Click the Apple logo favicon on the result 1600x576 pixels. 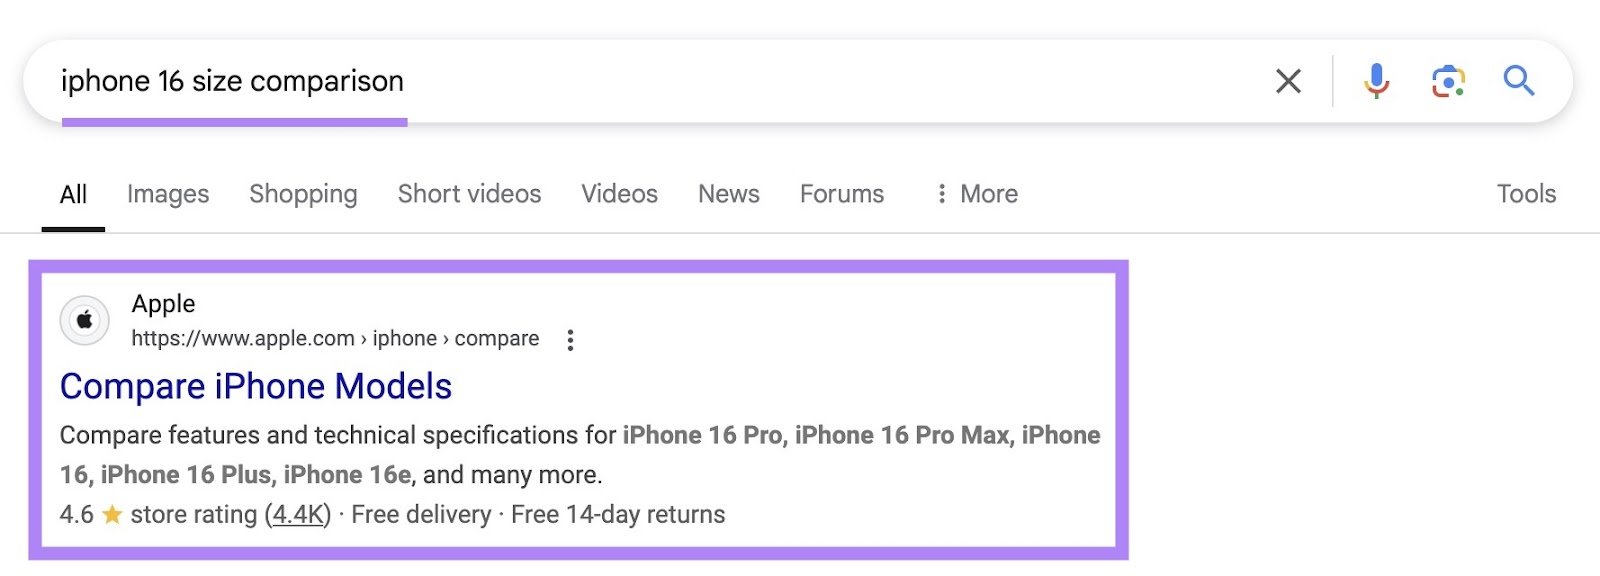click(x=86, y=319)
